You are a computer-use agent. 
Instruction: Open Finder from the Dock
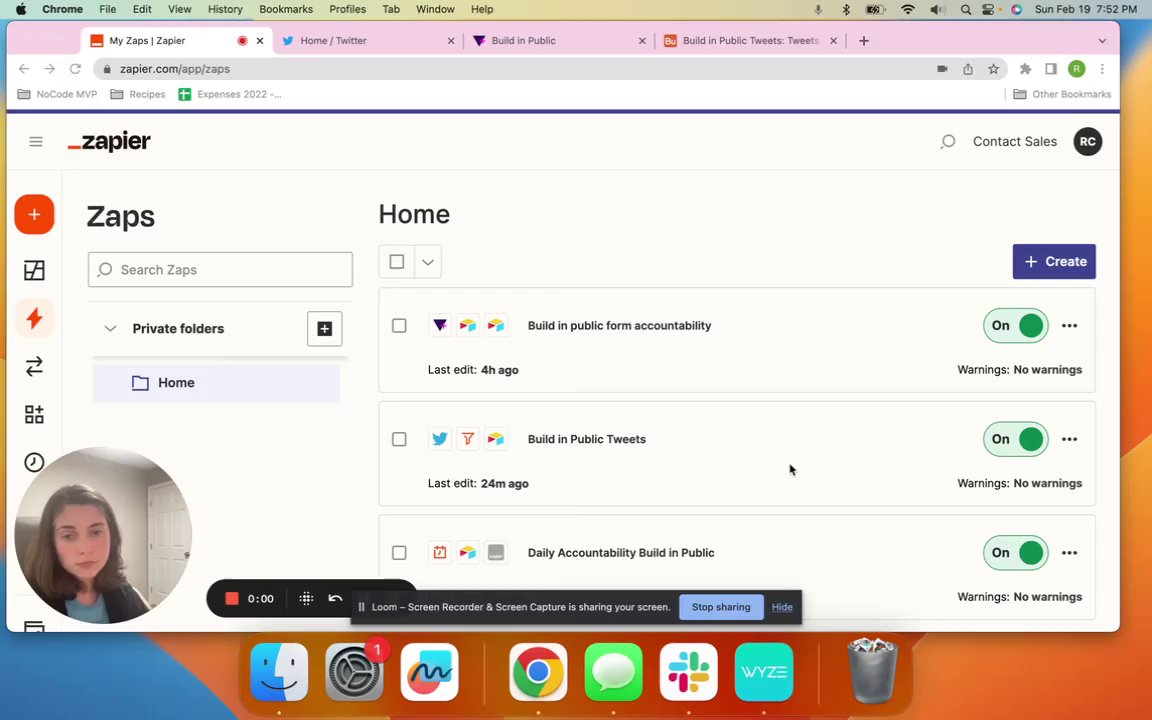tap(279, 672)
